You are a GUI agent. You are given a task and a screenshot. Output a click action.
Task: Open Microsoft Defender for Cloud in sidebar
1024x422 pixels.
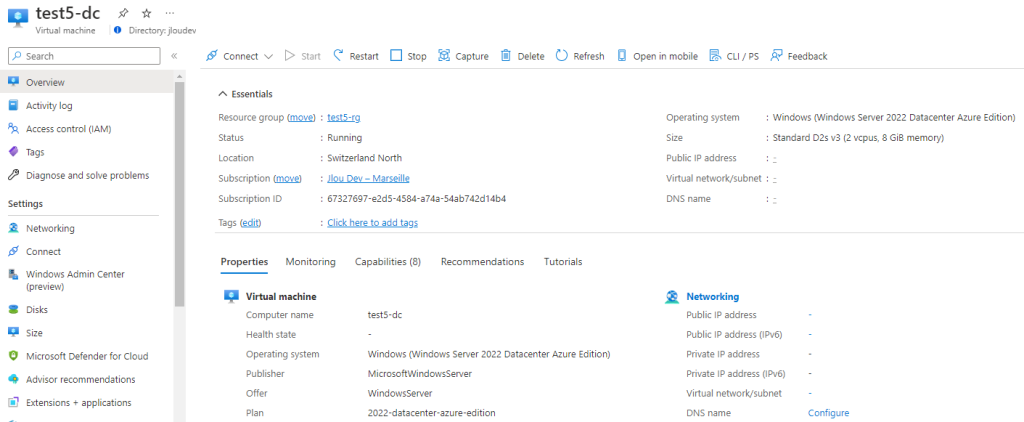tap(87, 357)
